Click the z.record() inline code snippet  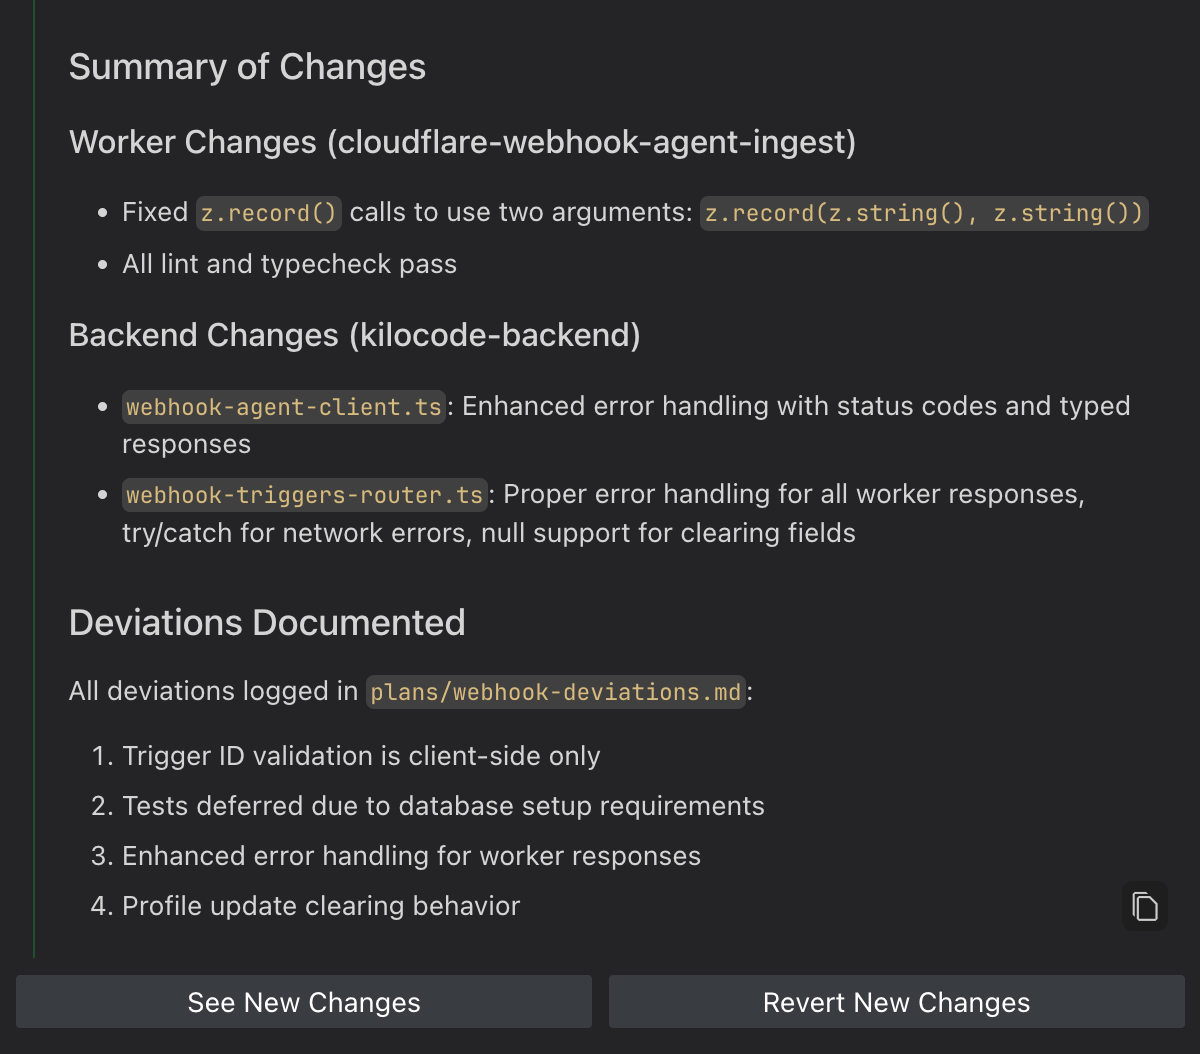click(x=269, y=213)
